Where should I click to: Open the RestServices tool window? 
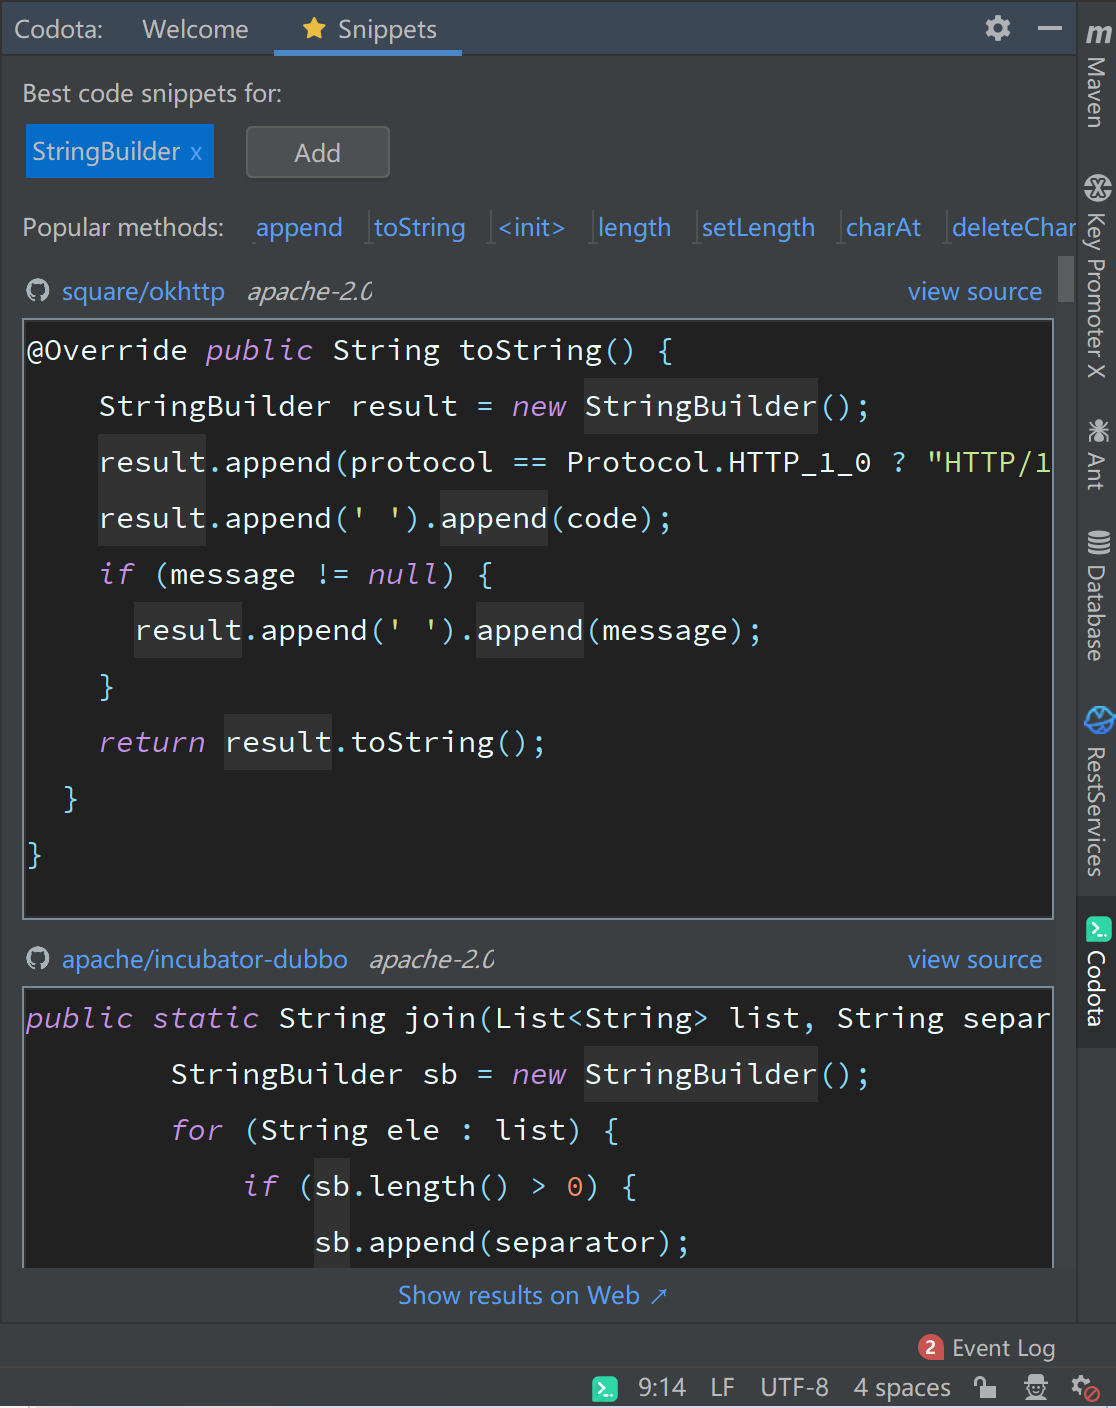[1097, 791]
